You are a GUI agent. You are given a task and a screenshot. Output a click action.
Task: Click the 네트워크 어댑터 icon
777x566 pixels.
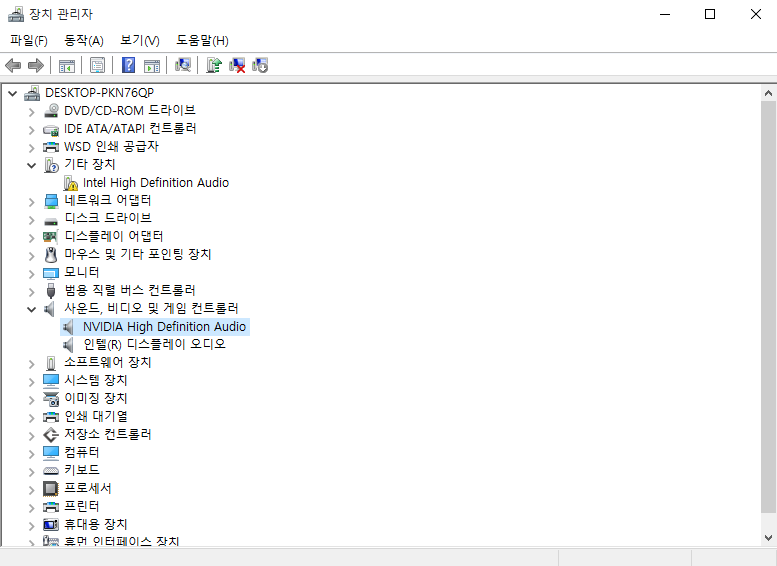[x=51, y=201]
